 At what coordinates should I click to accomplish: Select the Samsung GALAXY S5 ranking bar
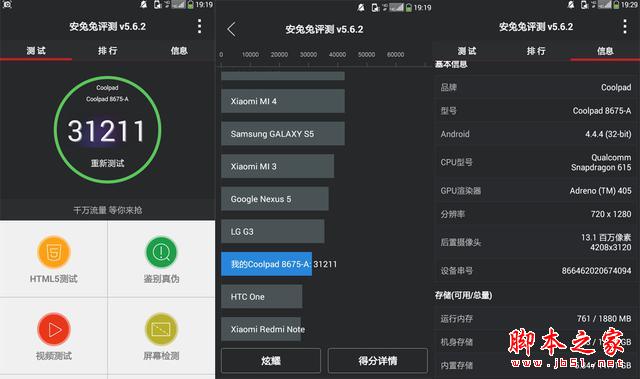(x=283, y=133)
